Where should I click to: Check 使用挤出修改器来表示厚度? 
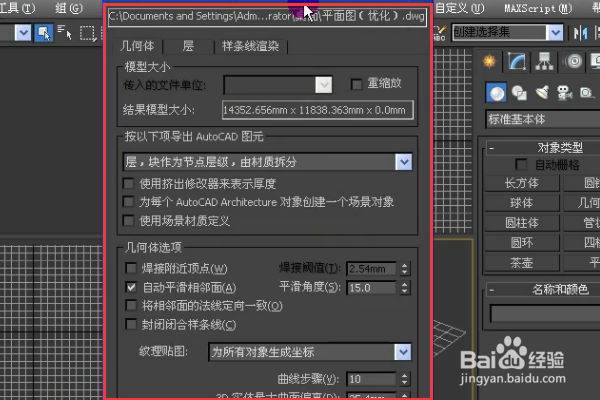coord(128,183)
